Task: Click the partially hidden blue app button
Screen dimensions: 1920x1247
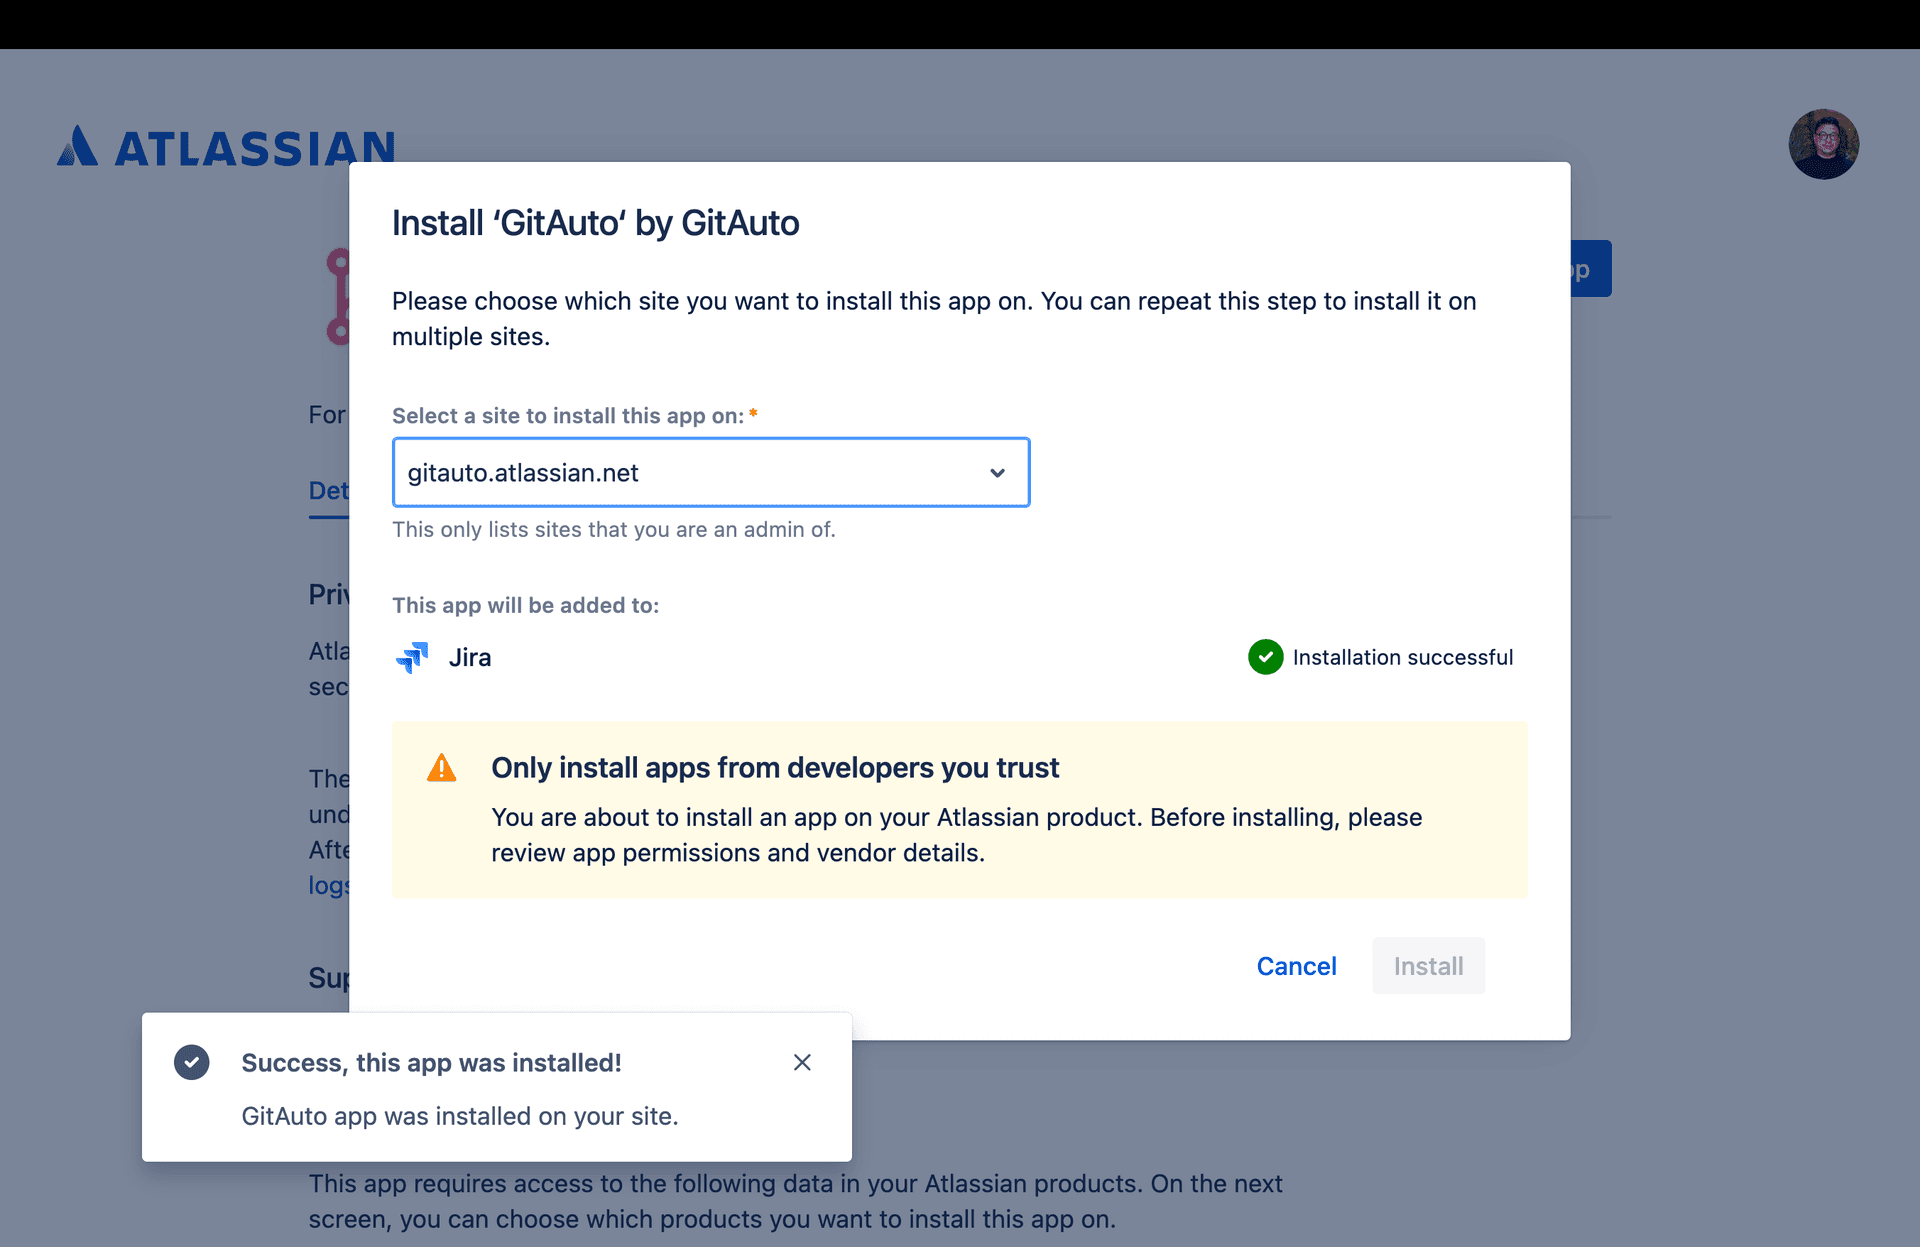Action: pos(1591,269)
